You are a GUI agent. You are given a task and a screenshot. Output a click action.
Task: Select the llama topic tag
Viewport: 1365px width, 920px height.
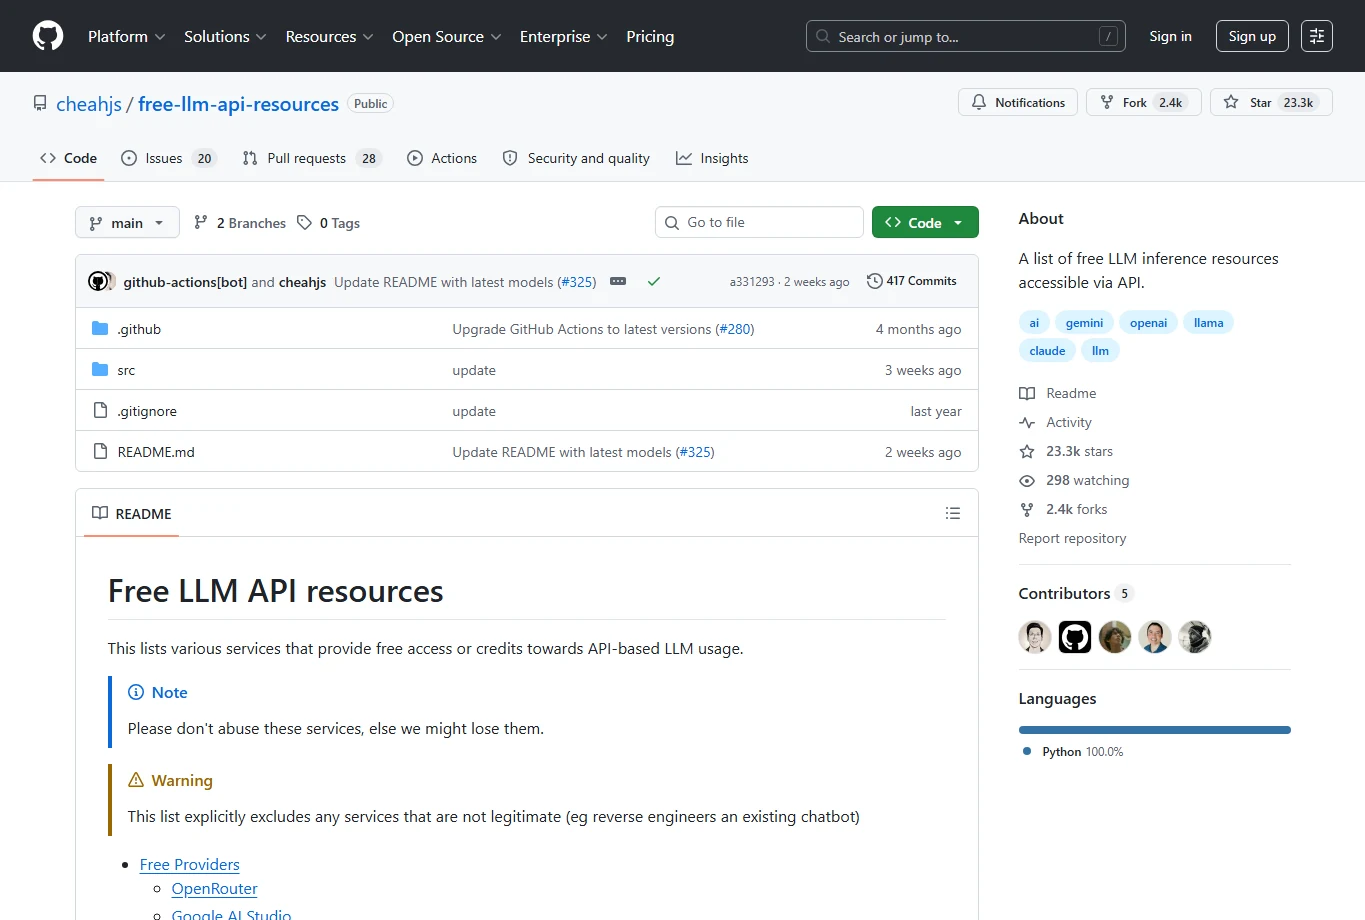click(x=1208, y=322)
